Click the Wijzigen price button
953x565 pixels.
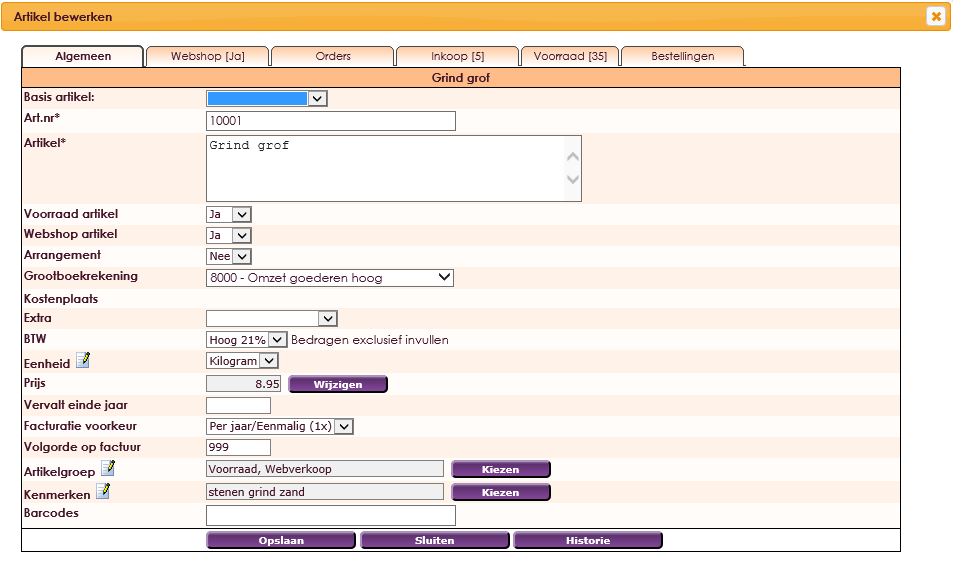point(338,385)
